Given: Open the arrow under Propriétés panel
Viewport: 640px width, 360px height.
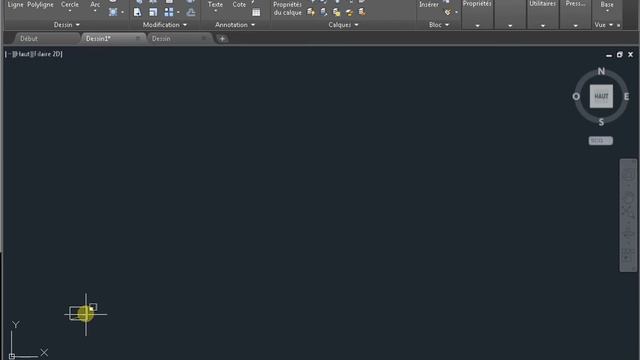Looking at the screenshot, I should (x=477, y=26).
